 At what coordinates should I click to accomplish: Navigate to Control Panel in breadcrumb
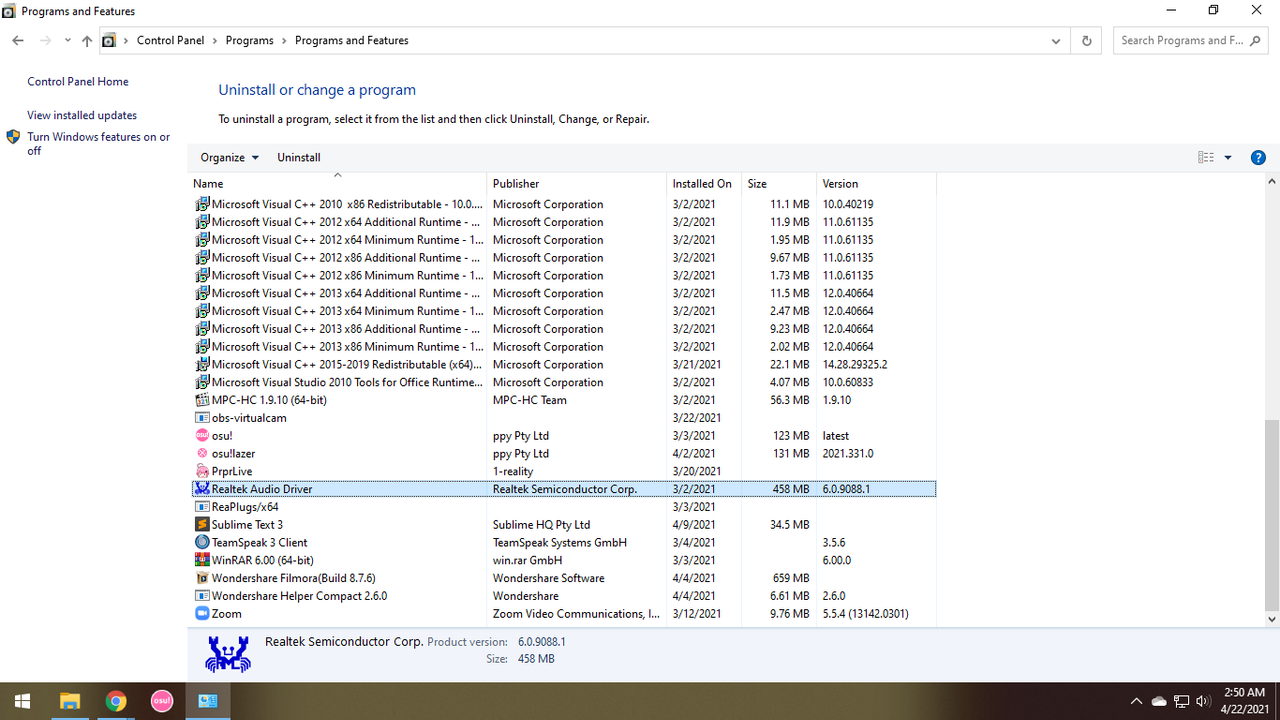coord(170,41)
